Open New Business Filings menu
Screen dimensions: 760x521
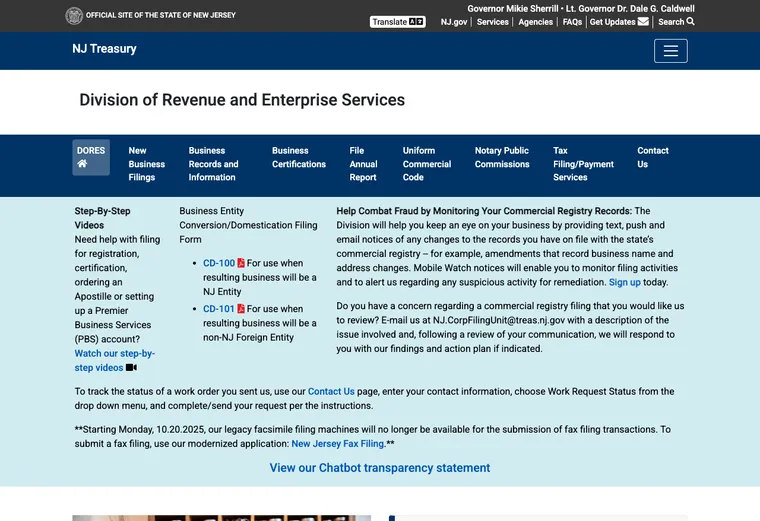pyautogui.click(x=146, y=164)
